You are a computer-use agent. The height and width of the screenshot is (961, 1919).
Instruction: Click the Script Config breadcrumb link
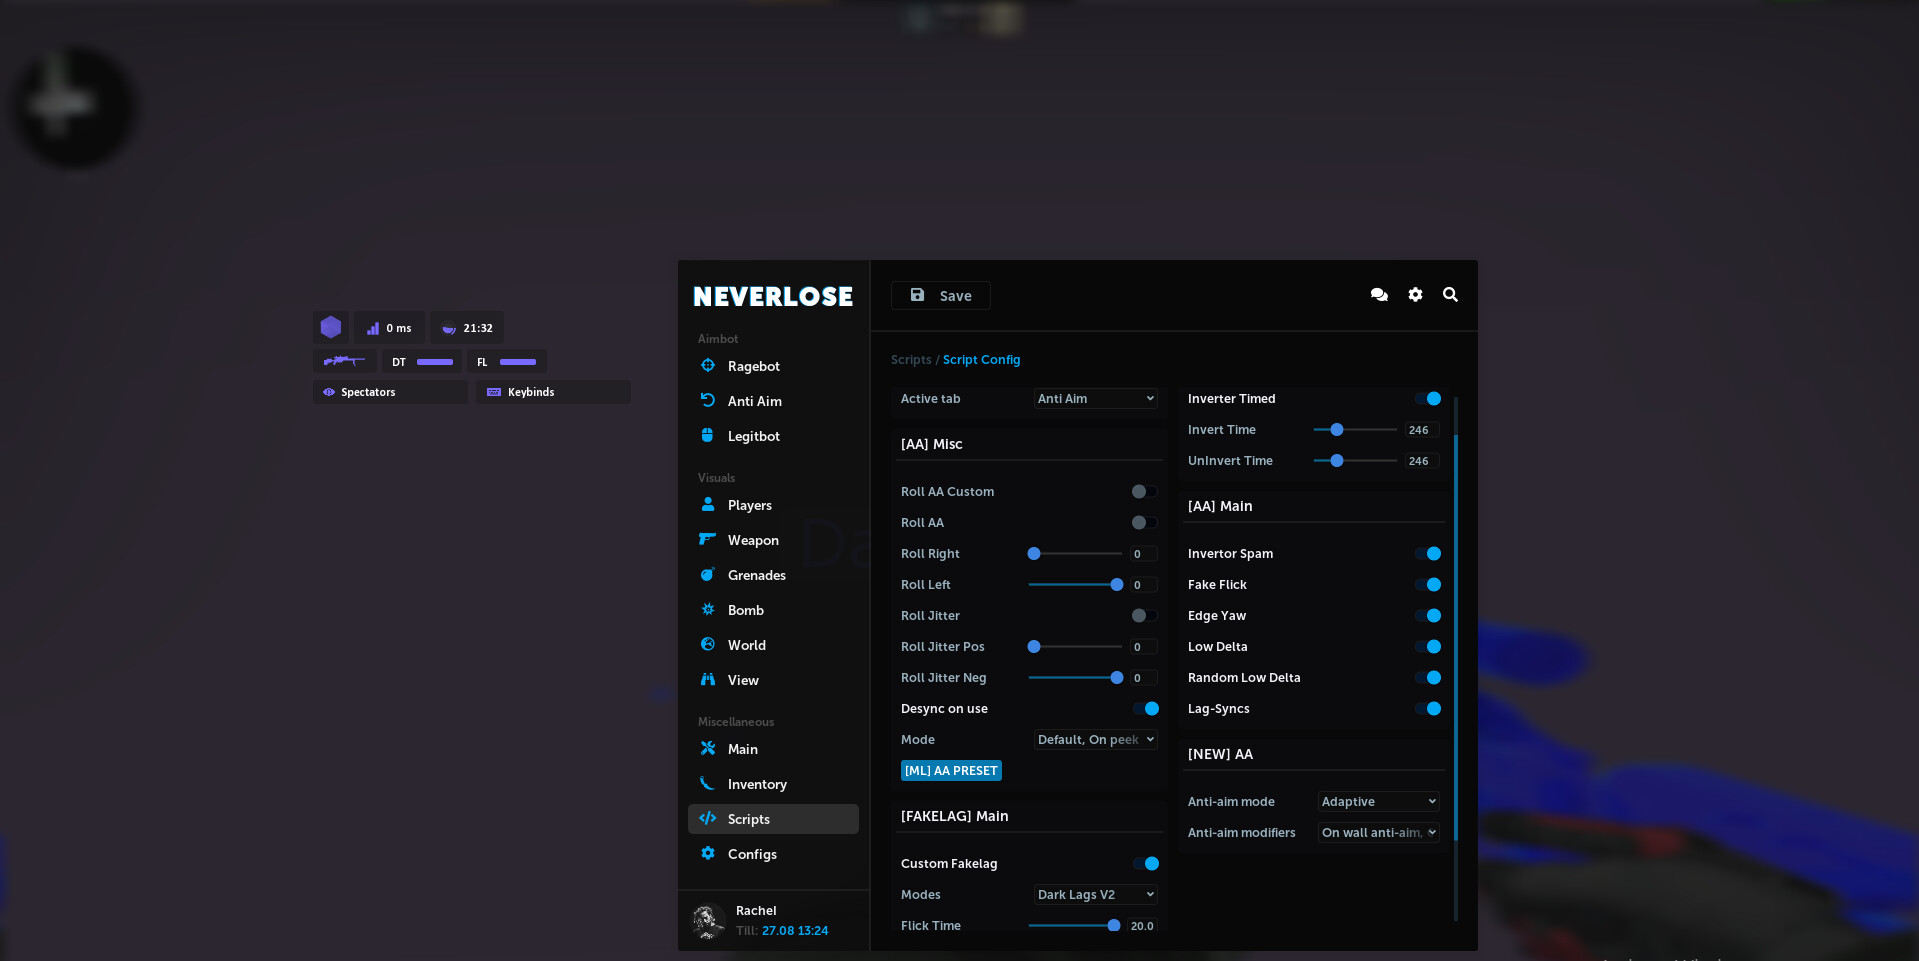981,360
